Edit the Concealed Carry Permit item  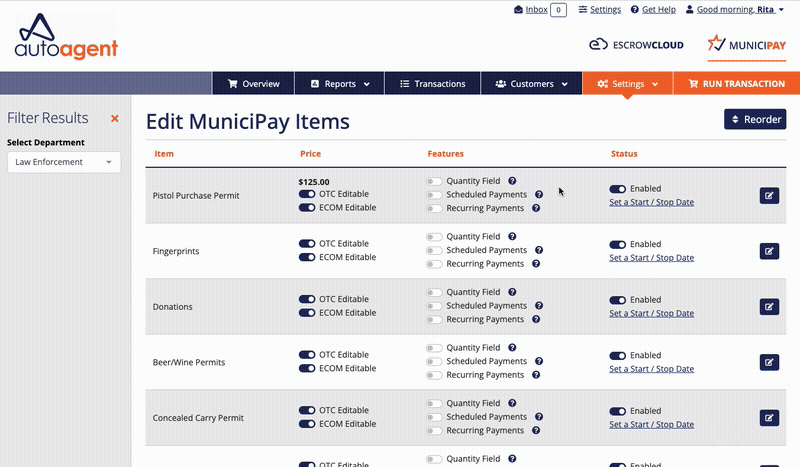pos(769,418)
